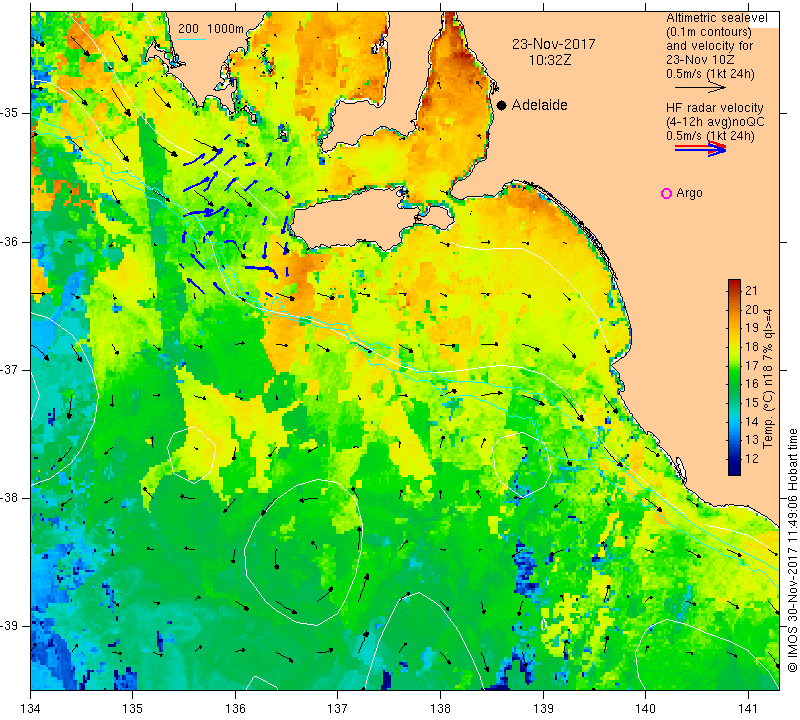Click the 134 longitude axis label

(x=31, y=708)
